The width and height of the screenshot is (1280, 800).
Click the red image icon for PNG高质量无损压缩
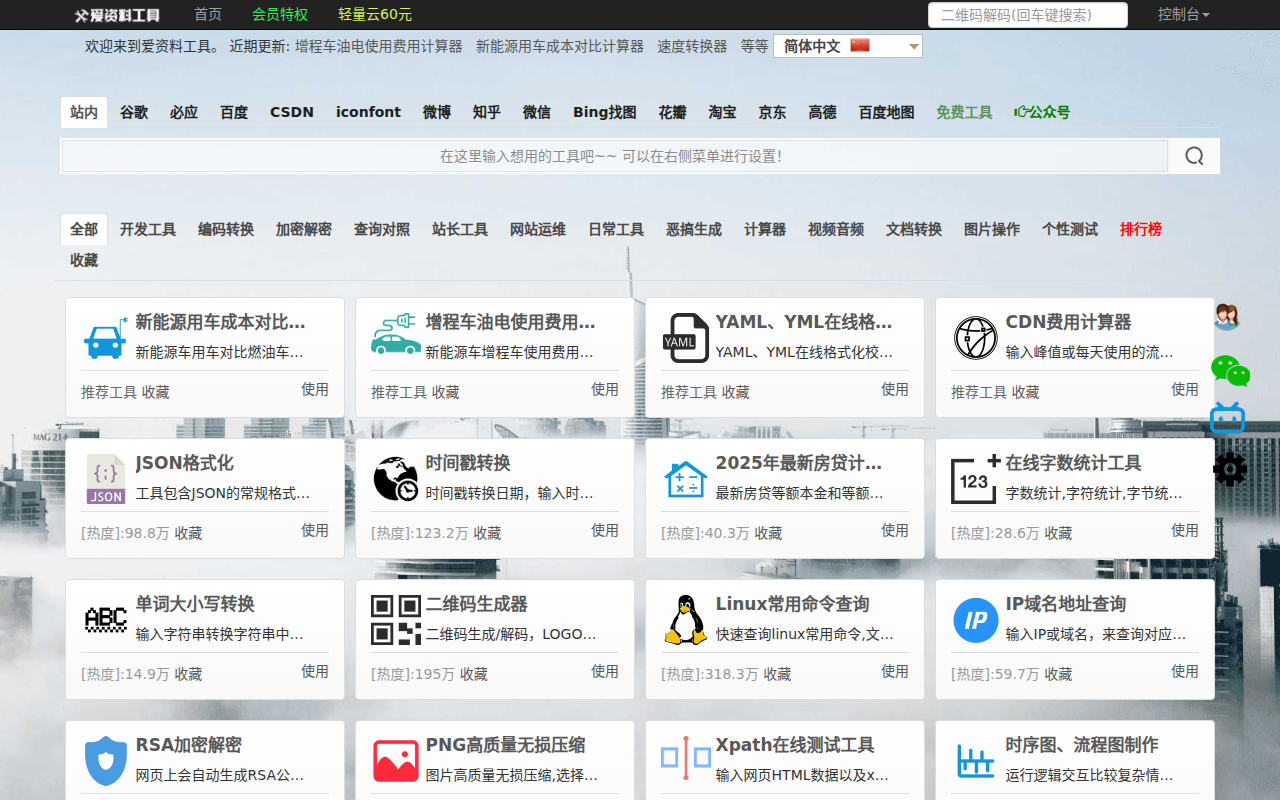[x=395, y=760]
